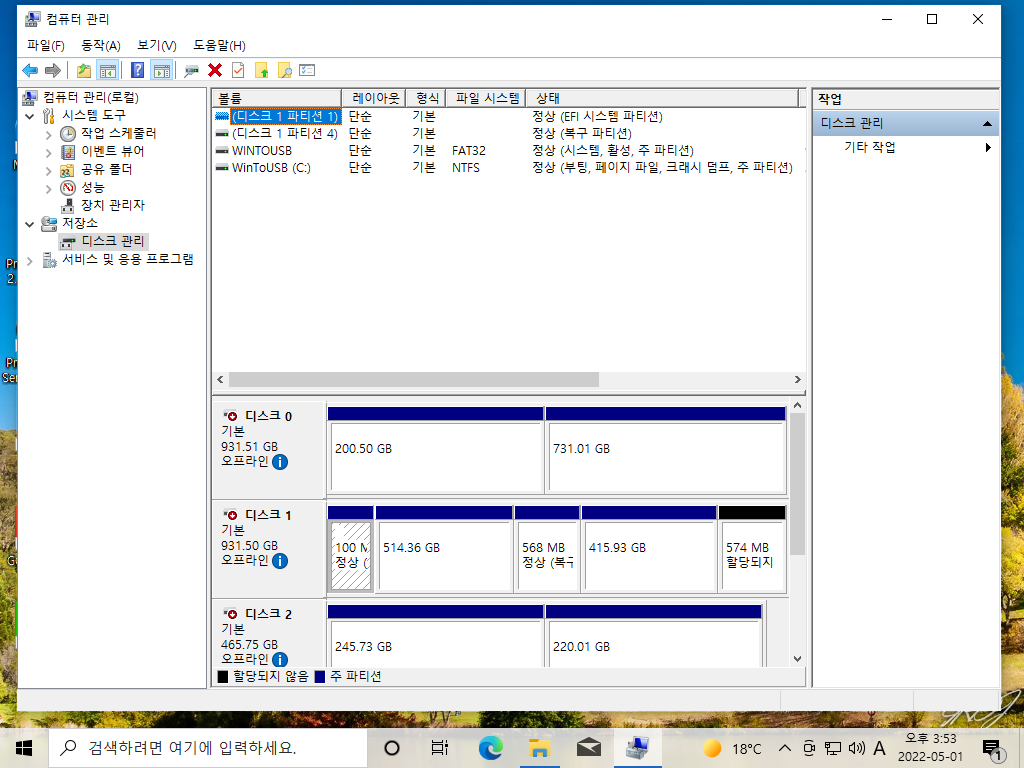Image resolution: width=1024 pixels, height=768 pixels.
Task: Collapse the 시스템 도구 tree node
Action: click(29, 116)
